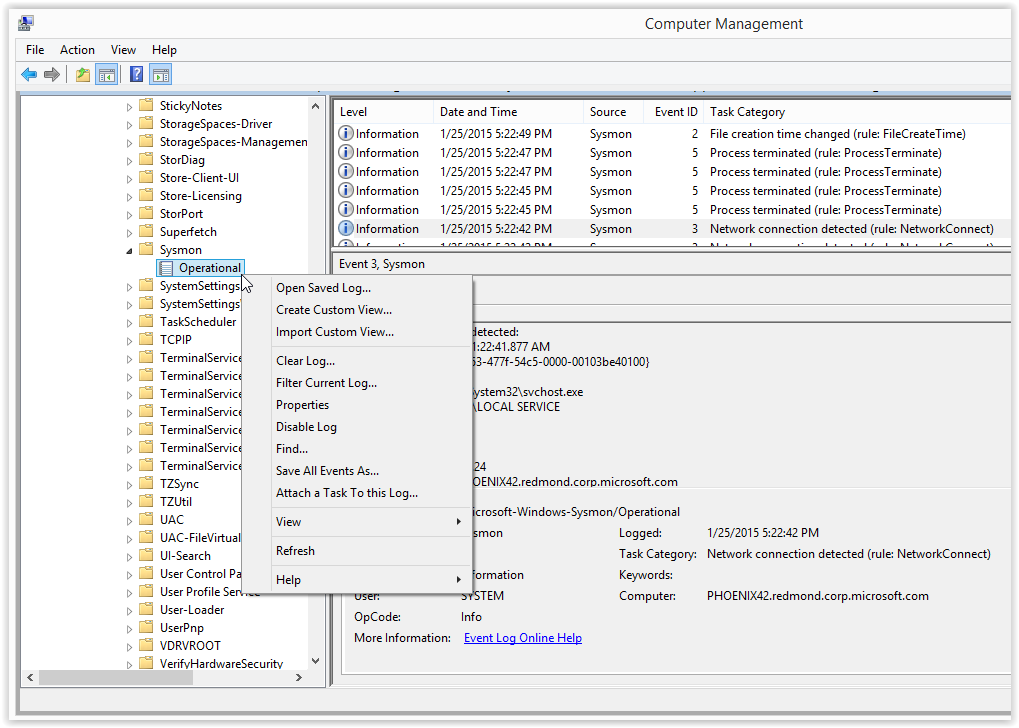Expand the UserPnp tree node
The width and height of the screenshot is (1019, 728).
pos(129,629)
